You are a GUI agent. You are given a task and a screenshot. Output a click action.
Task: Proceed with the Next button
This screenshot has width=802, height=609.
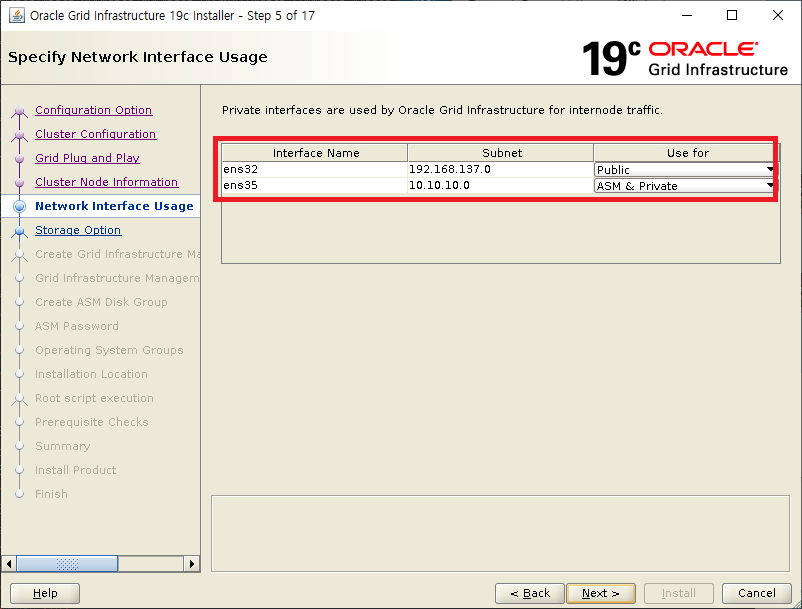(601, 593)
